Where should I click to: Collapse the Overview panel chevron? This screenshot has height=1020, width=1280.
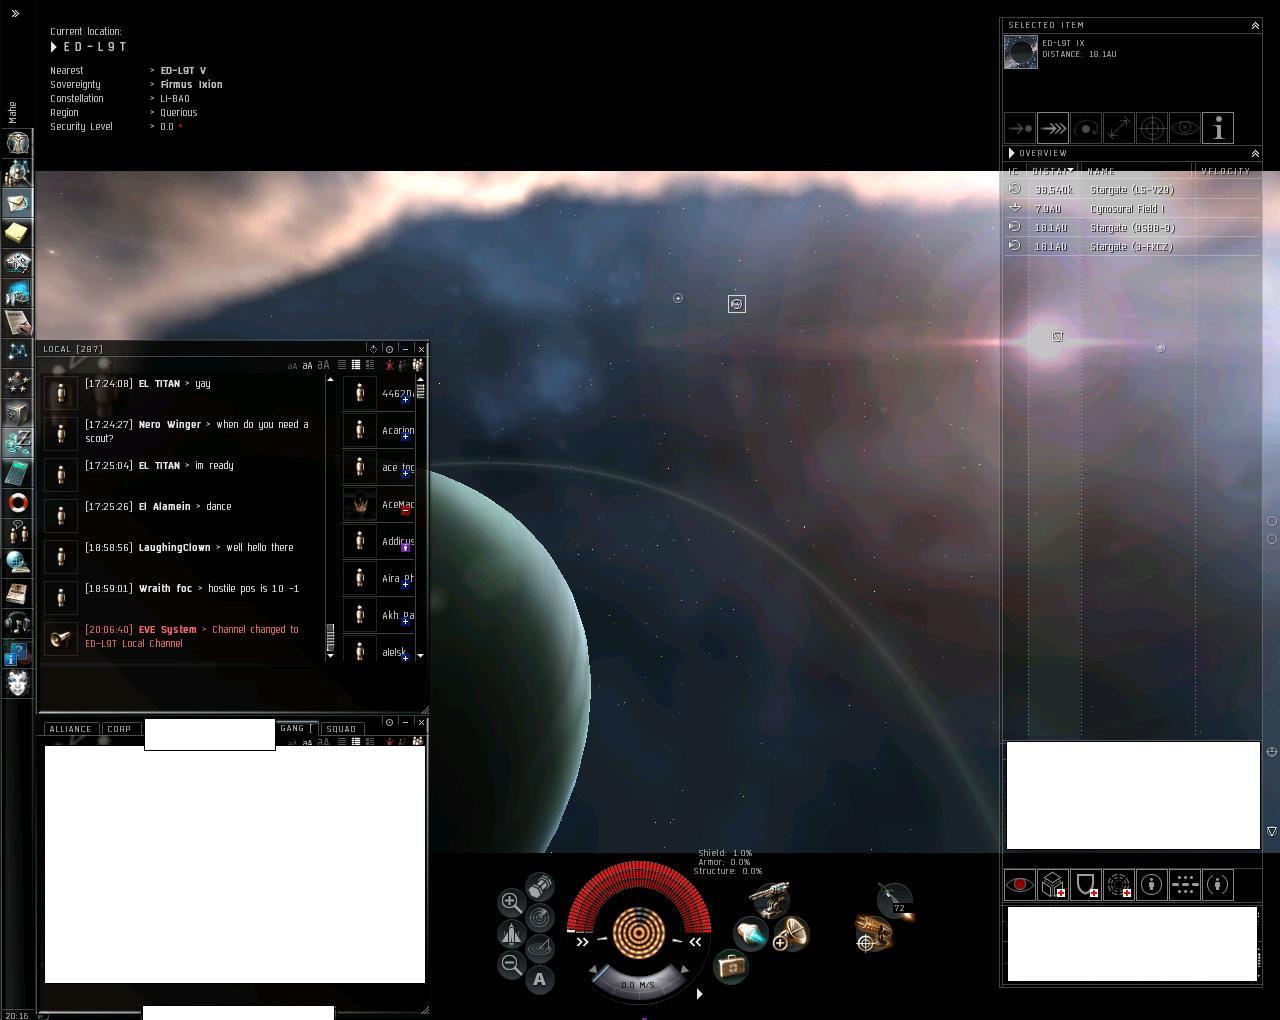[1255, 153]
